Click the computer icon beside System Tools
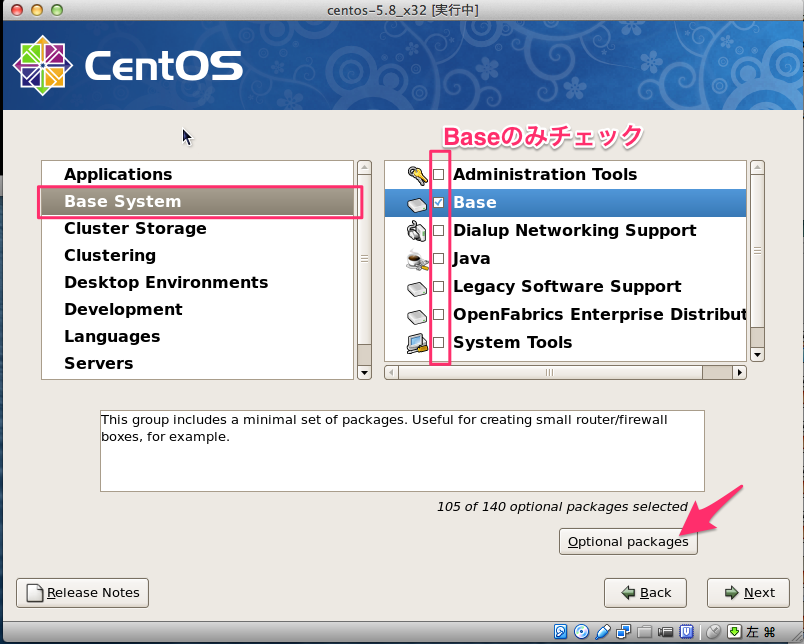 417,343
